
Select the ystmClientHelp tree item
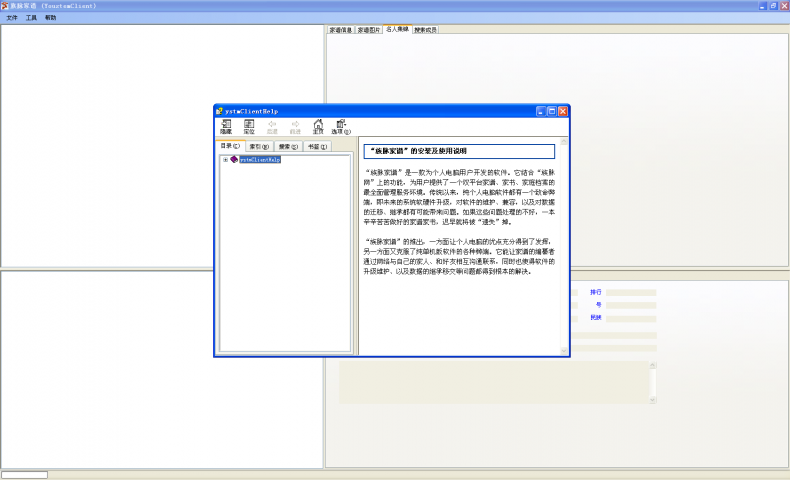(x=259, y=159)
